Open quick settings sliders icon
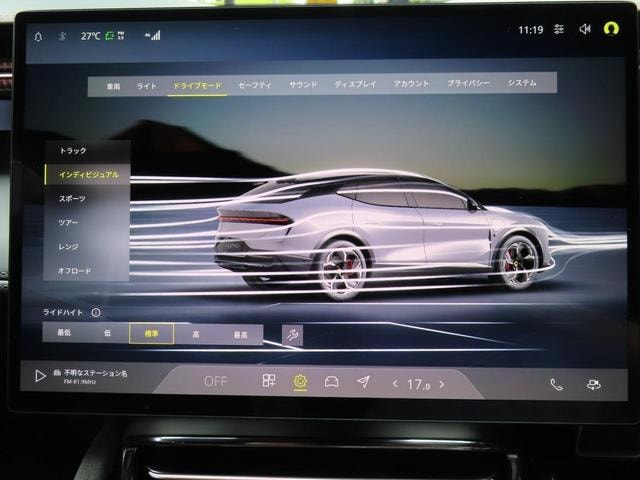Image resolution: width=640 pixels, height=480 pixels. coord(559,29)
